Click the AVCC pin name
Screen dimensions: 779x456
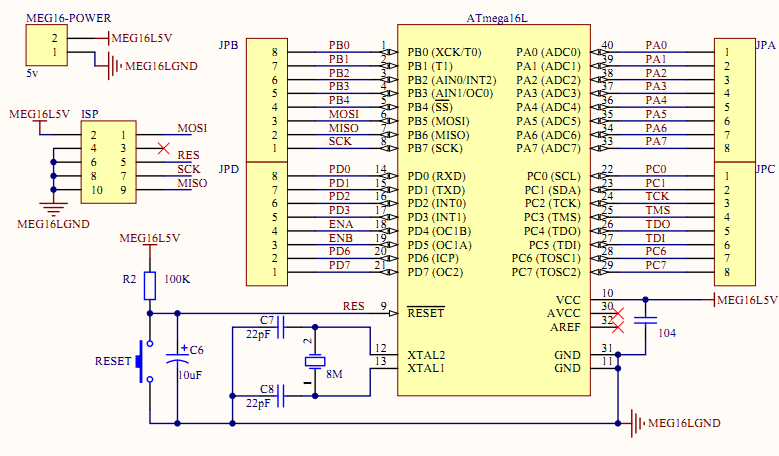coord(563,313)
